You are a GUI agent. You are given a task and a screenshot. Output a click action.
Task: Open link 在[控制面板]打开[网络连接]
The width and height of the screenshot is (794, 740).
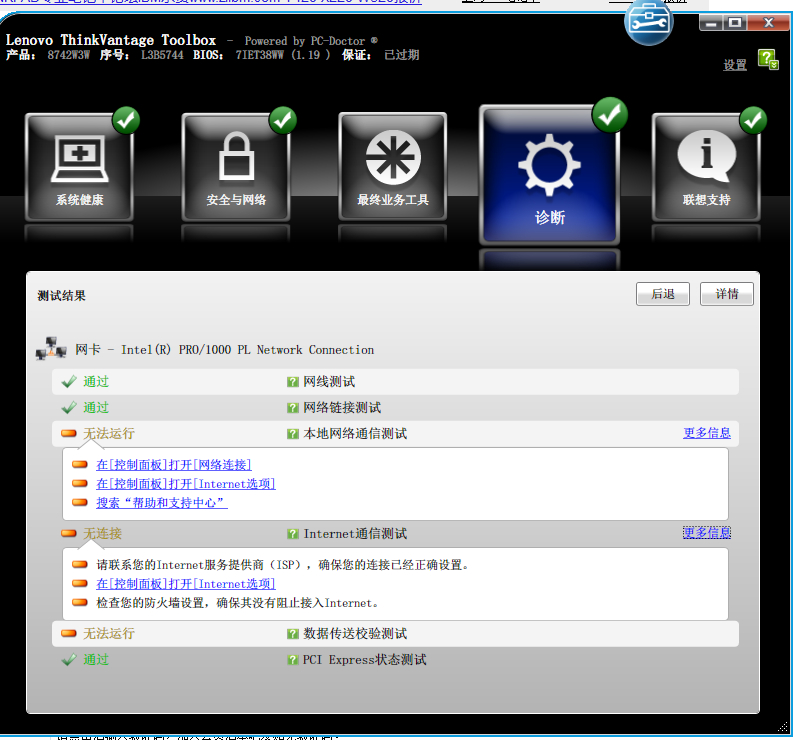tap(174, 465)
